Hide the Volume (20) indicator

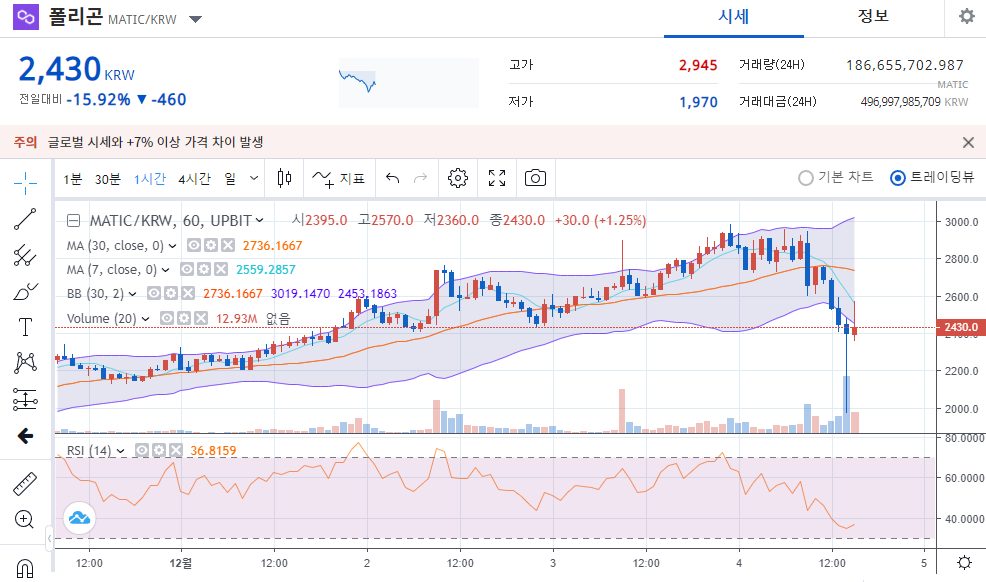(167, 318)
